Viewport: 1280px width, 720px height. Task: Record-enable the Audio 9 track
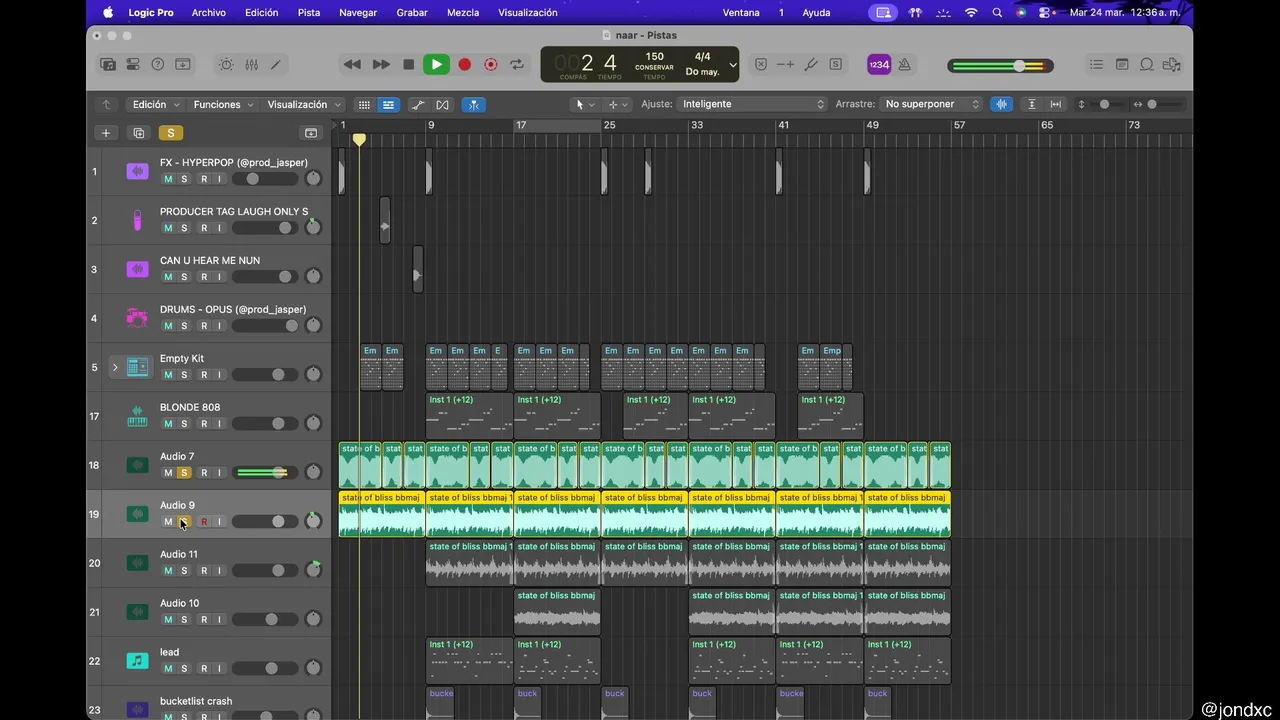tap(204, 522)
